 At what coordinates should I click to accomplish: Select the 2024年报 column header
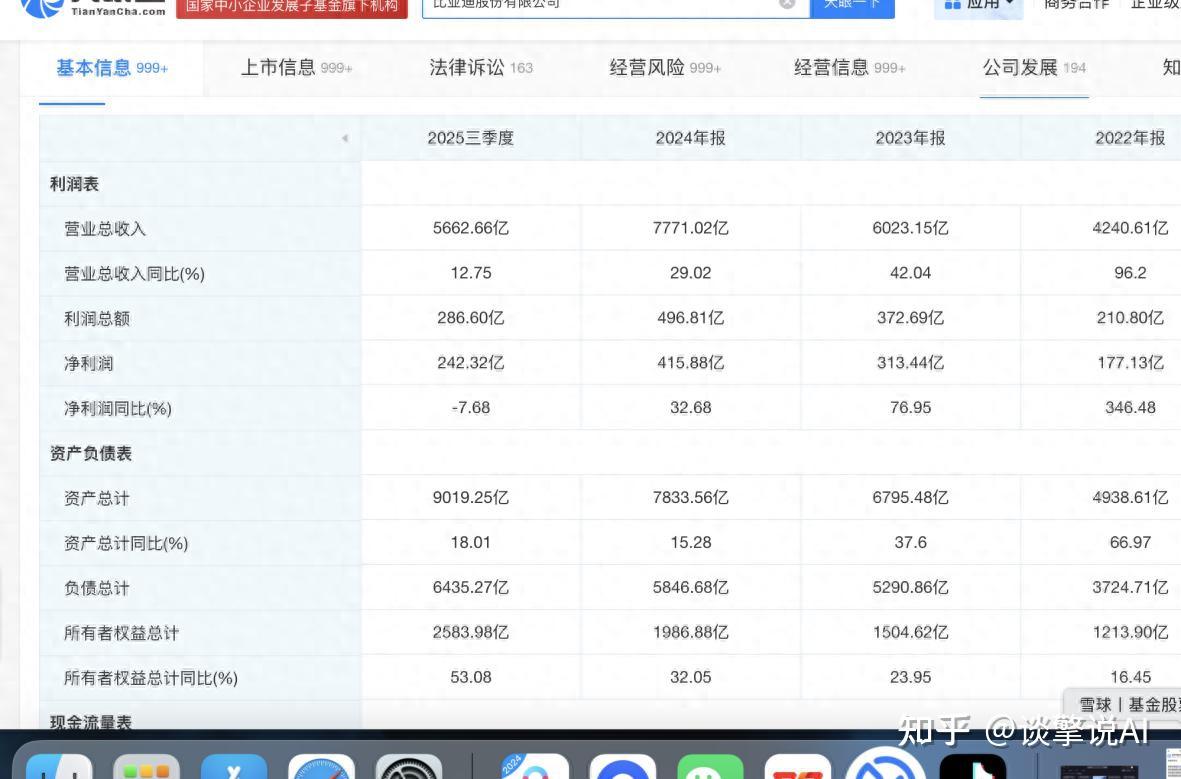coord(691,138)
